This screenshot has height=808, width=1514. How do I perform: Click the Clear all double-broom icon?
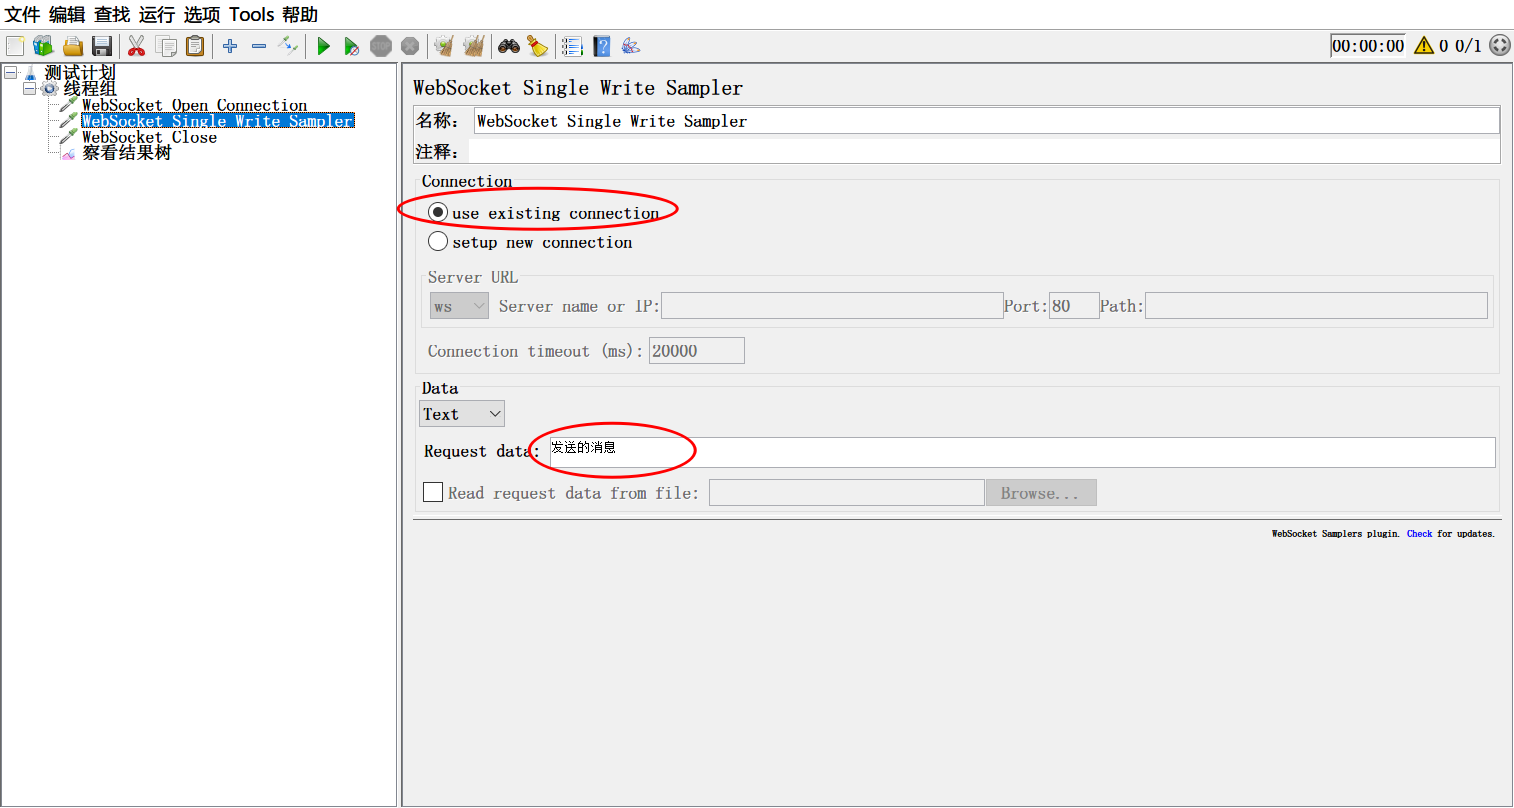[x=474, y=46]
